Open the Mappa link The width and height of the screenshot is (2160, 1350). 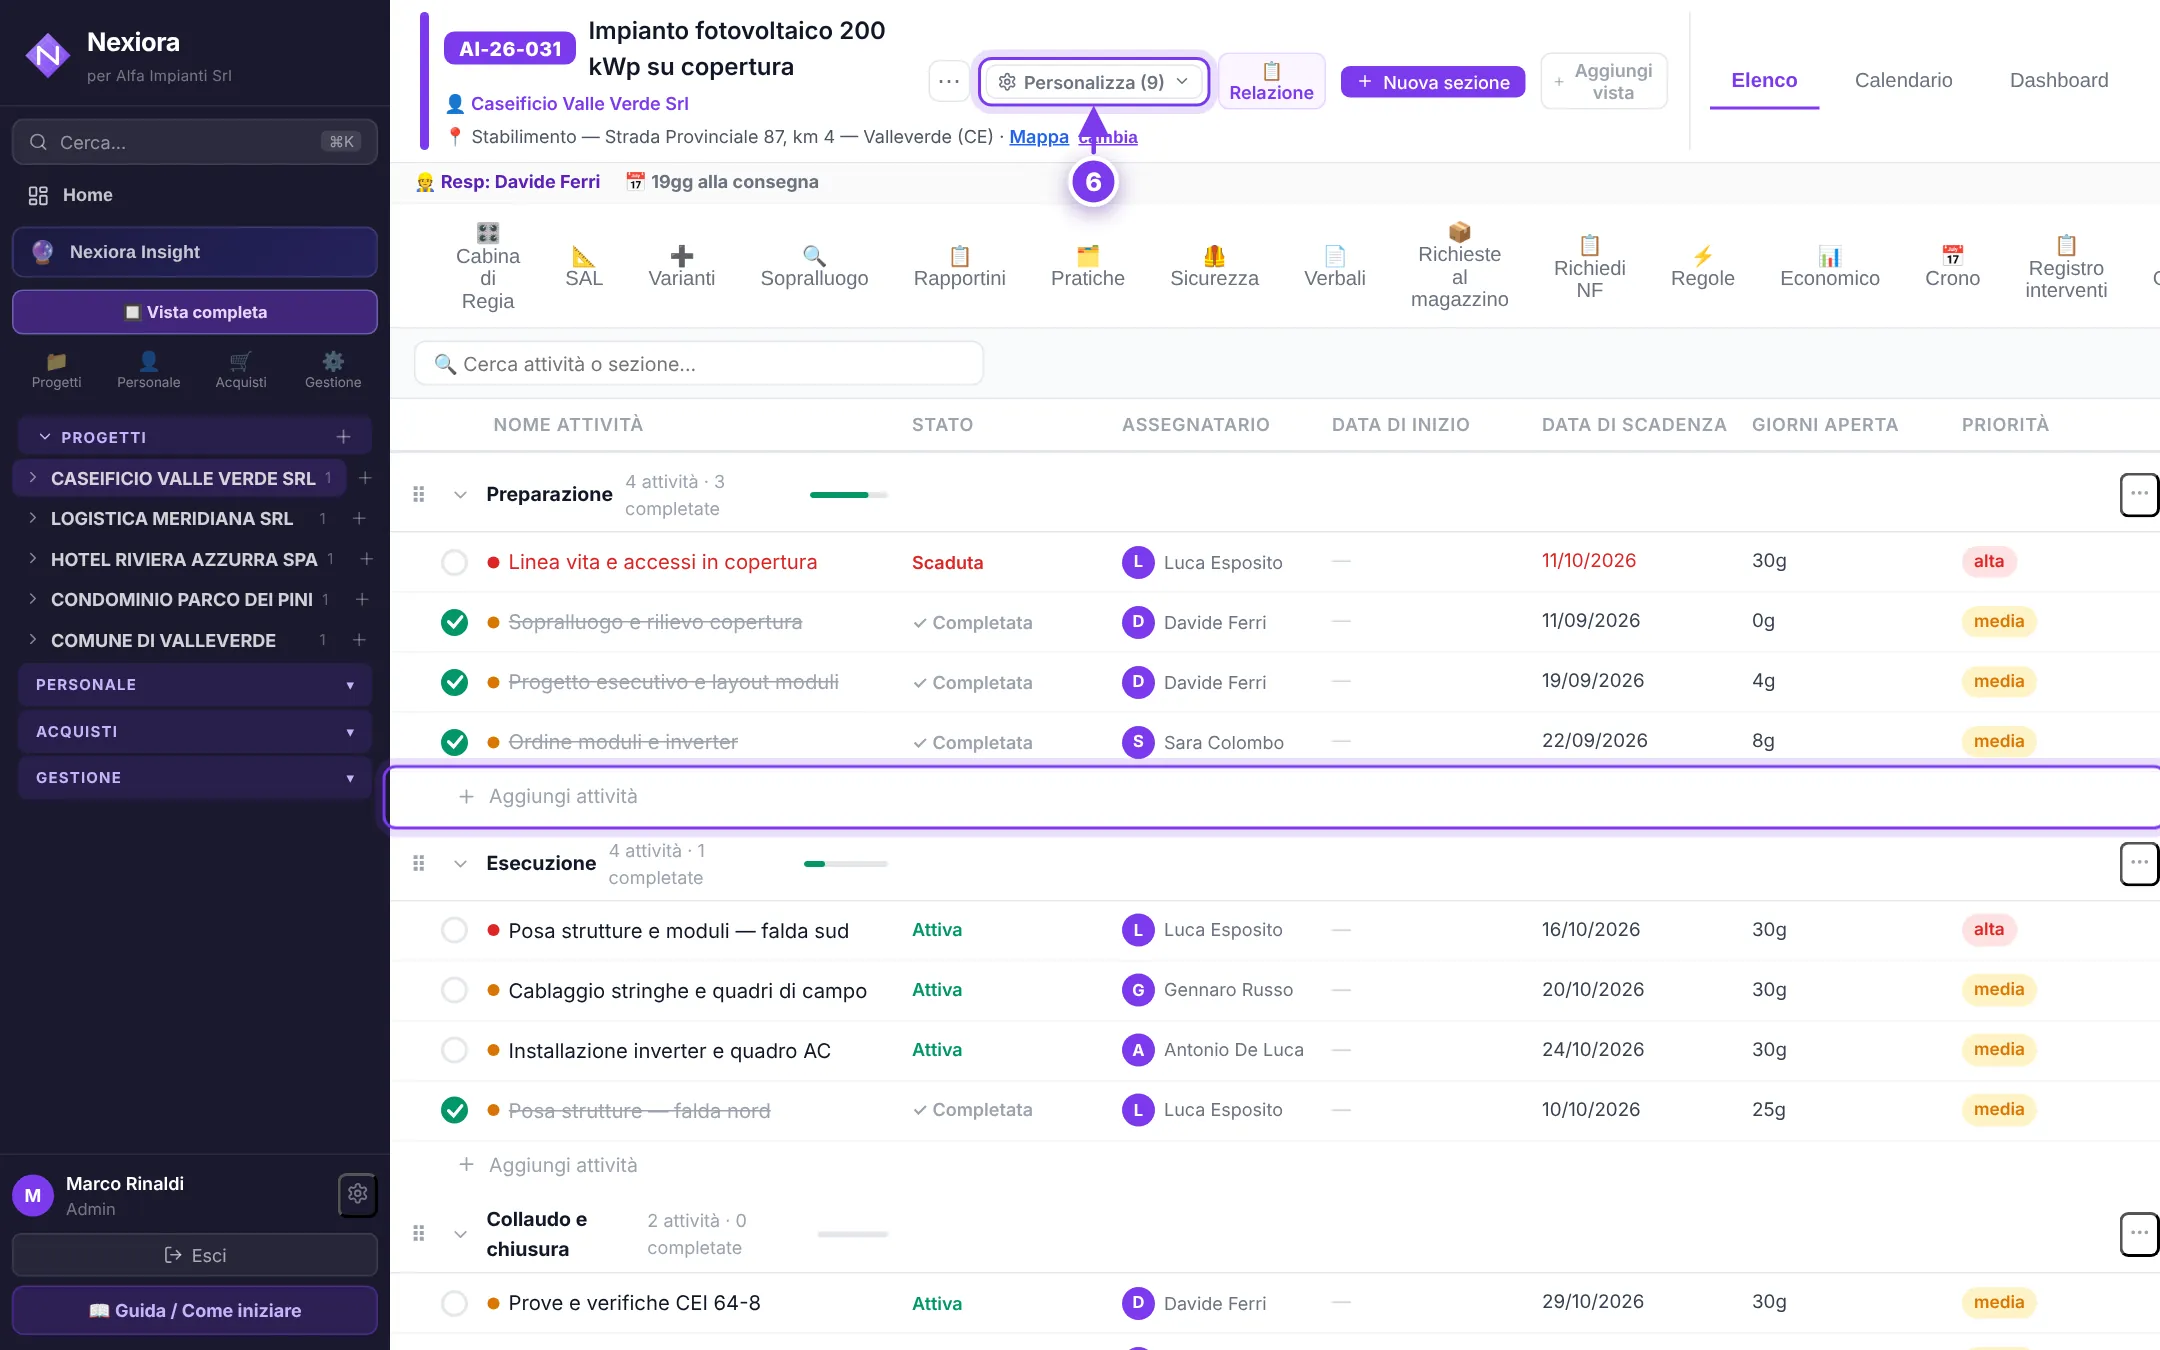1039,137
